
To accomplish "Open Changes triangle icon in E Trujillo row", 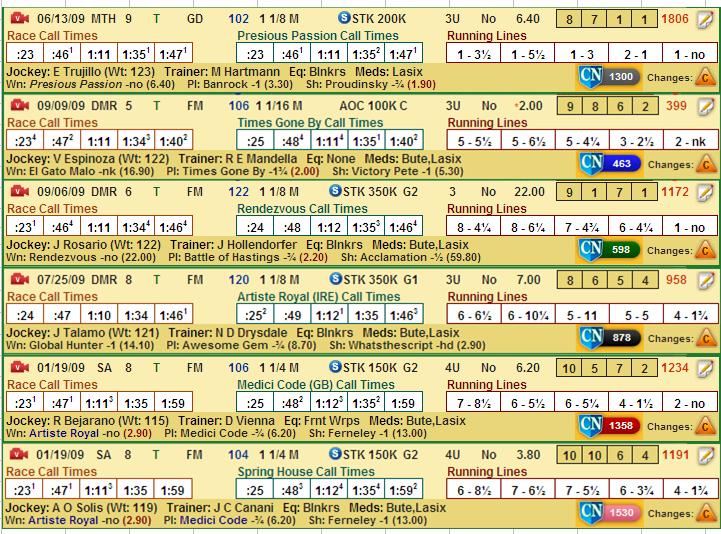I will (x=705, y=77).
